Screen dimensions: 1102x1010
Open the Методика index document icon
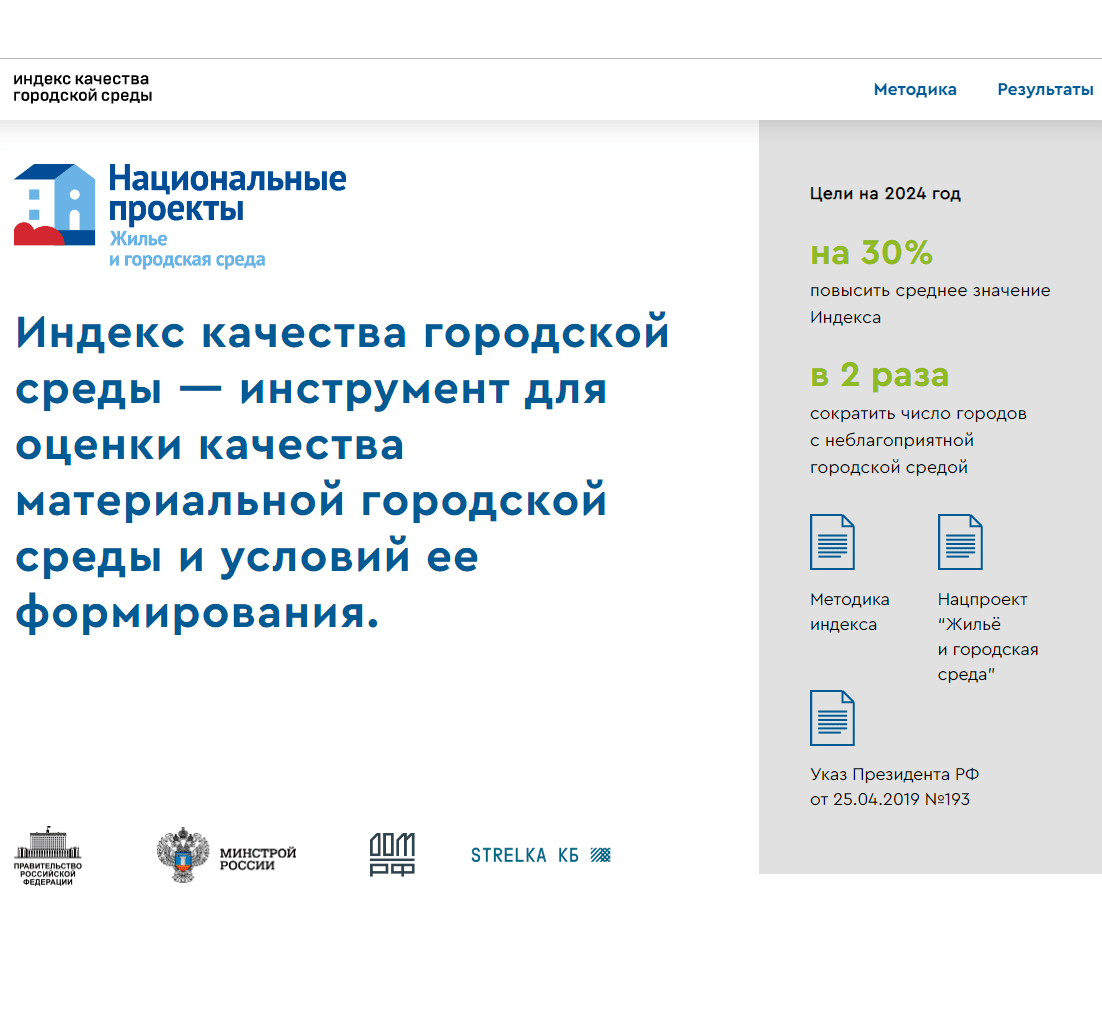tap(832, 541)
